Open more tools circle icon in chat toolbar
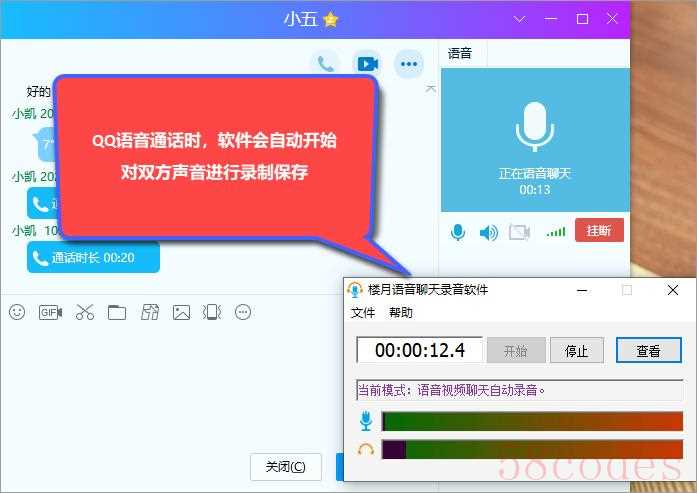697x493 pixels. (x=243, y=312)
